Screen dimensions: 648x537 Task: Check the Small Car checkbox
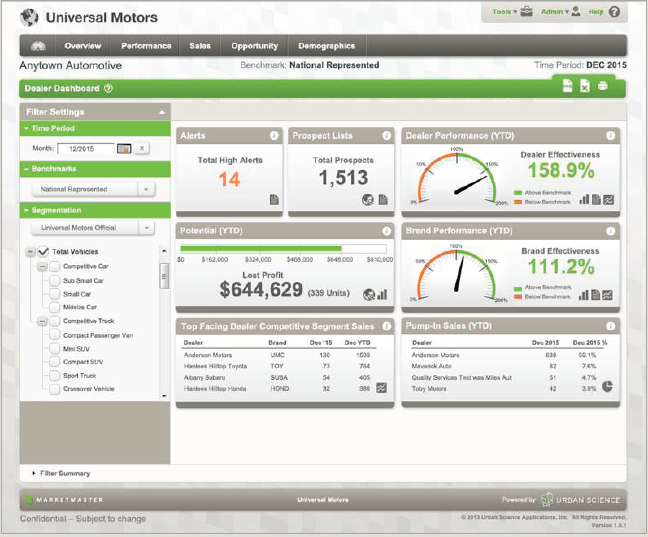point(55,294)
